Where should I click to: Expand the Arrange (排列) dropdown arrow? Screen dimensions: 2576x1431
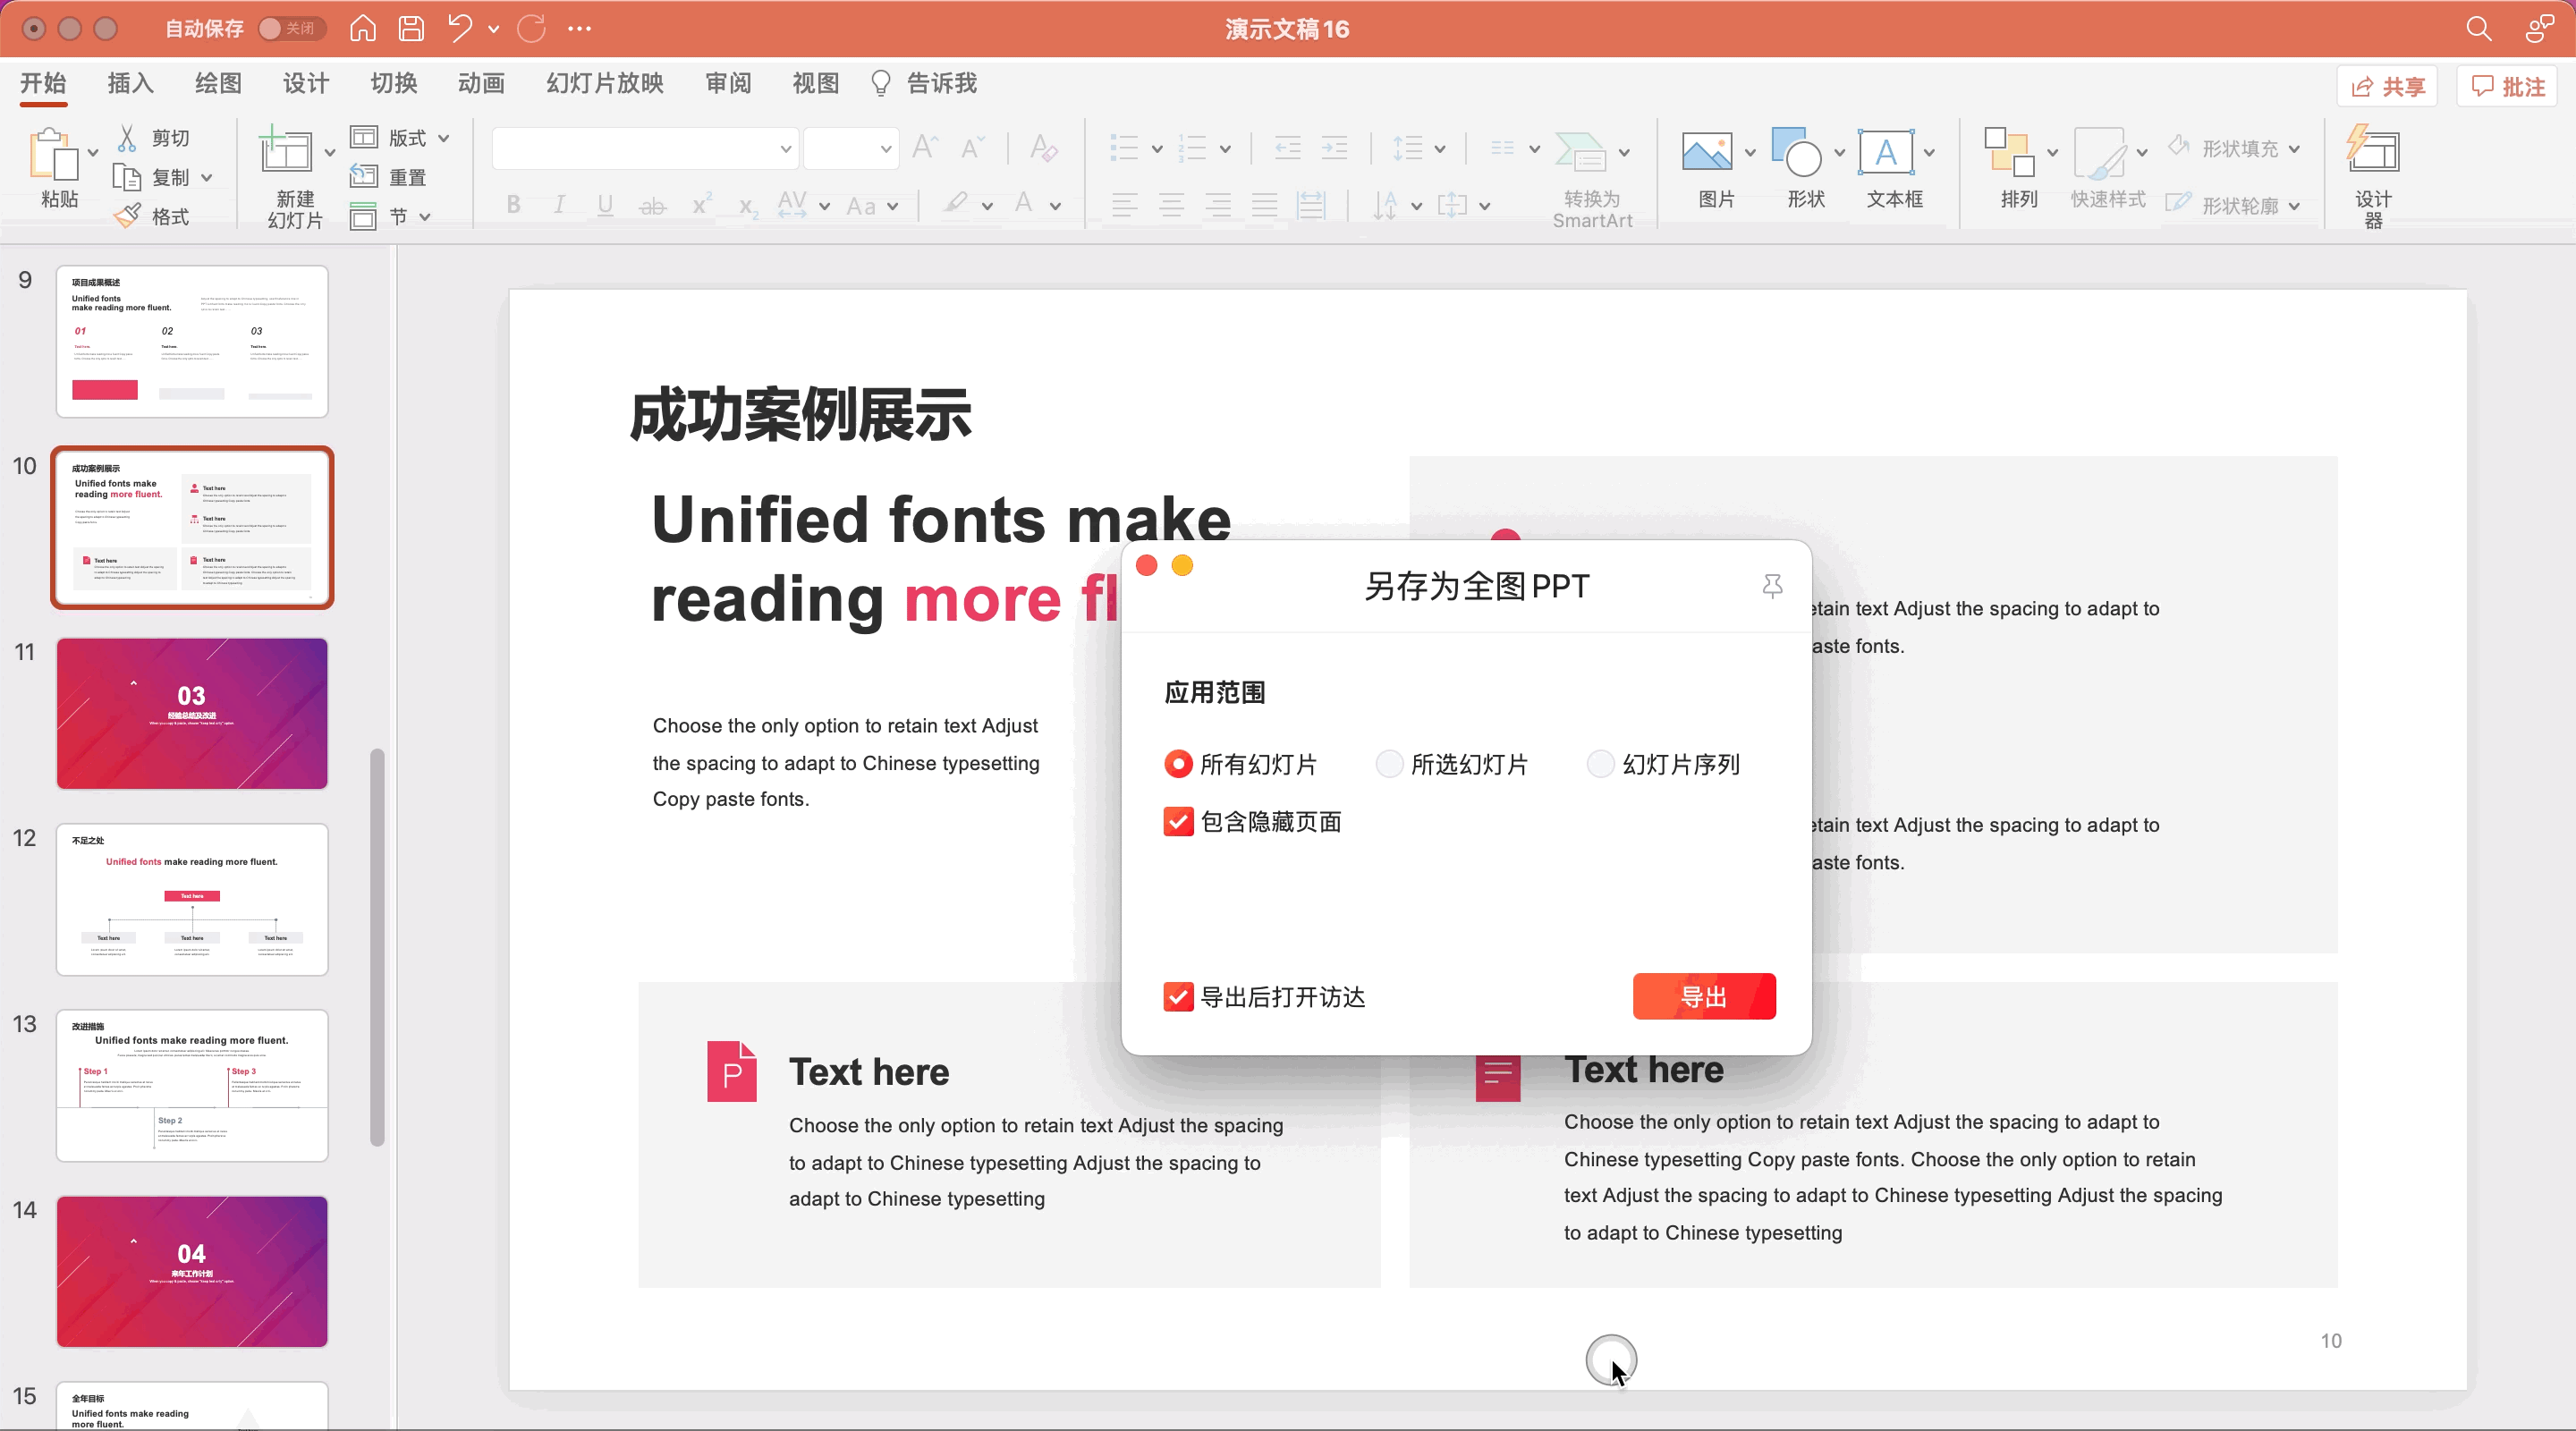2052,153
